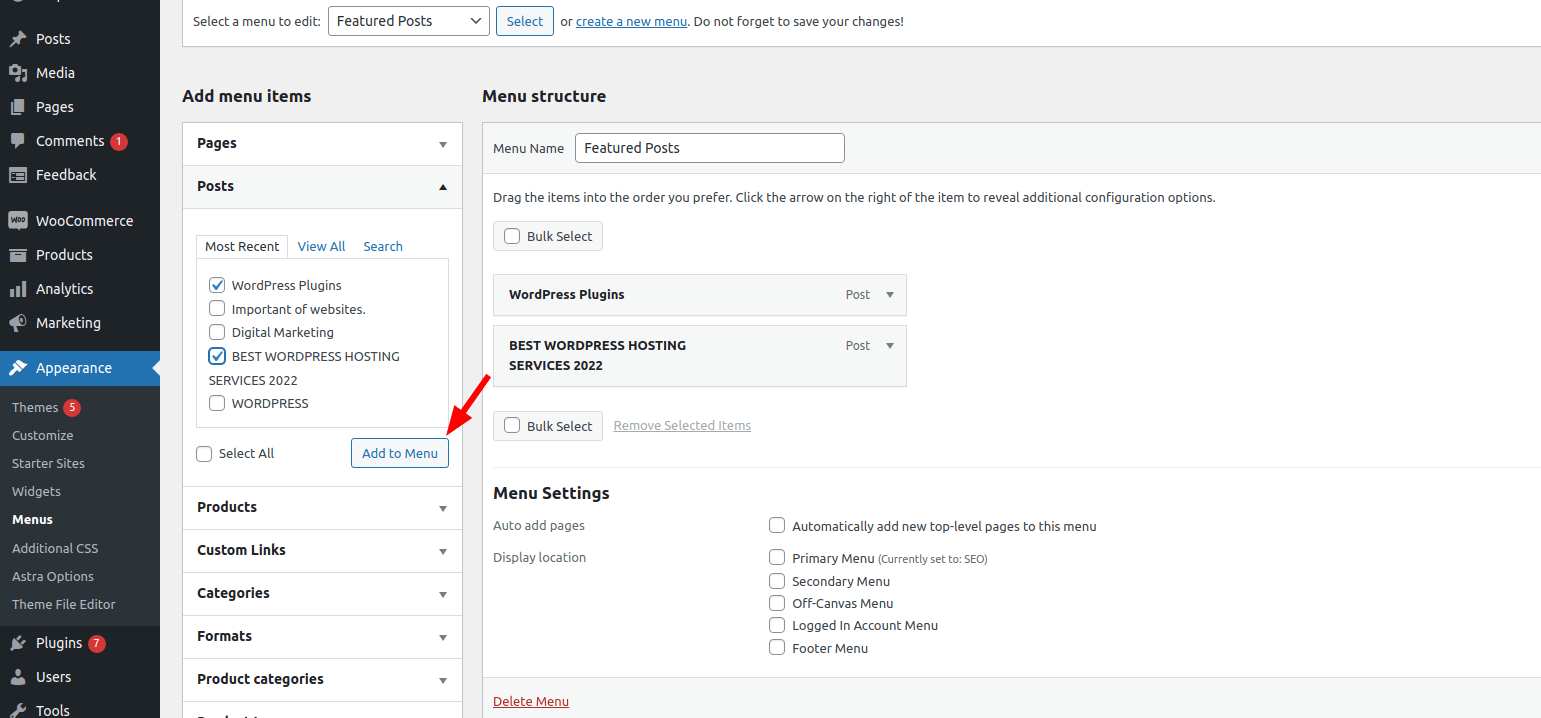1541x718 pixels.
Task: Click the Media icon in sidebar
Action: point(18,73)
